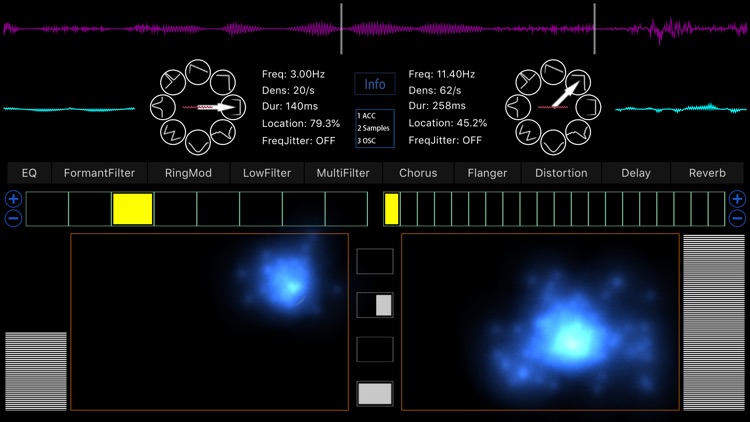Remove a step with left minus icon
Viewport: 750px width, 422px height.
(13, 218)
